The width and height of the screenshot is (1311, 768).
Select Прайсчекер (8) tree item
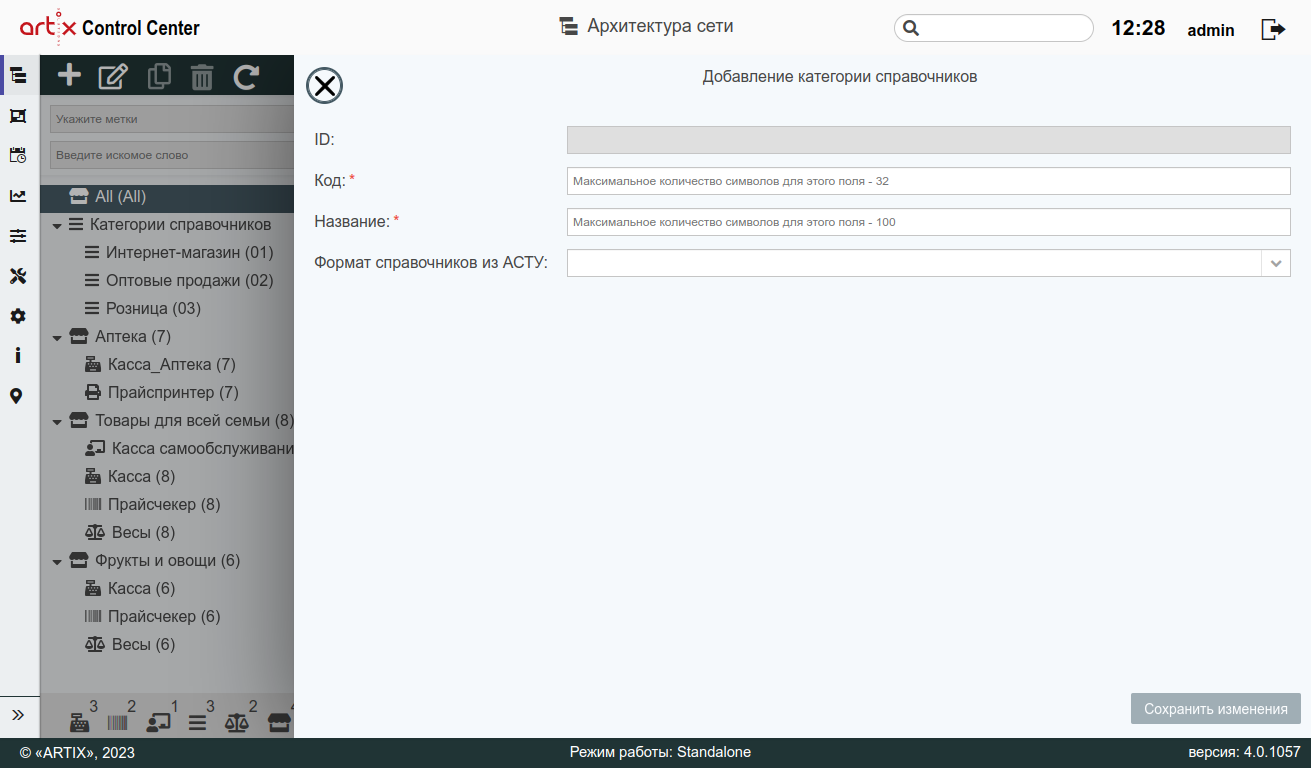point(164,505)
